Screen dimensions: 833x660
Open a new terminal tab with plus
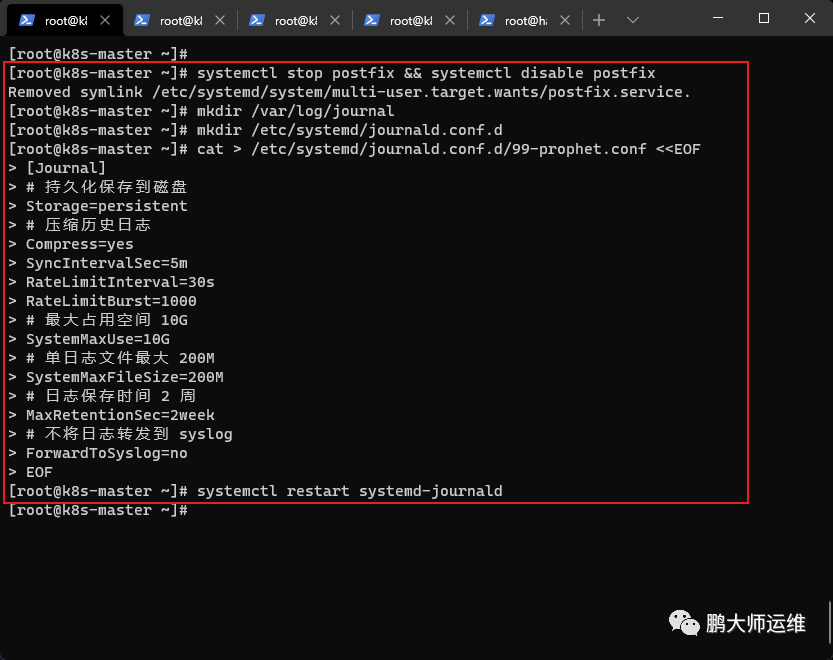pyautogui.click(x=599, y=20)
